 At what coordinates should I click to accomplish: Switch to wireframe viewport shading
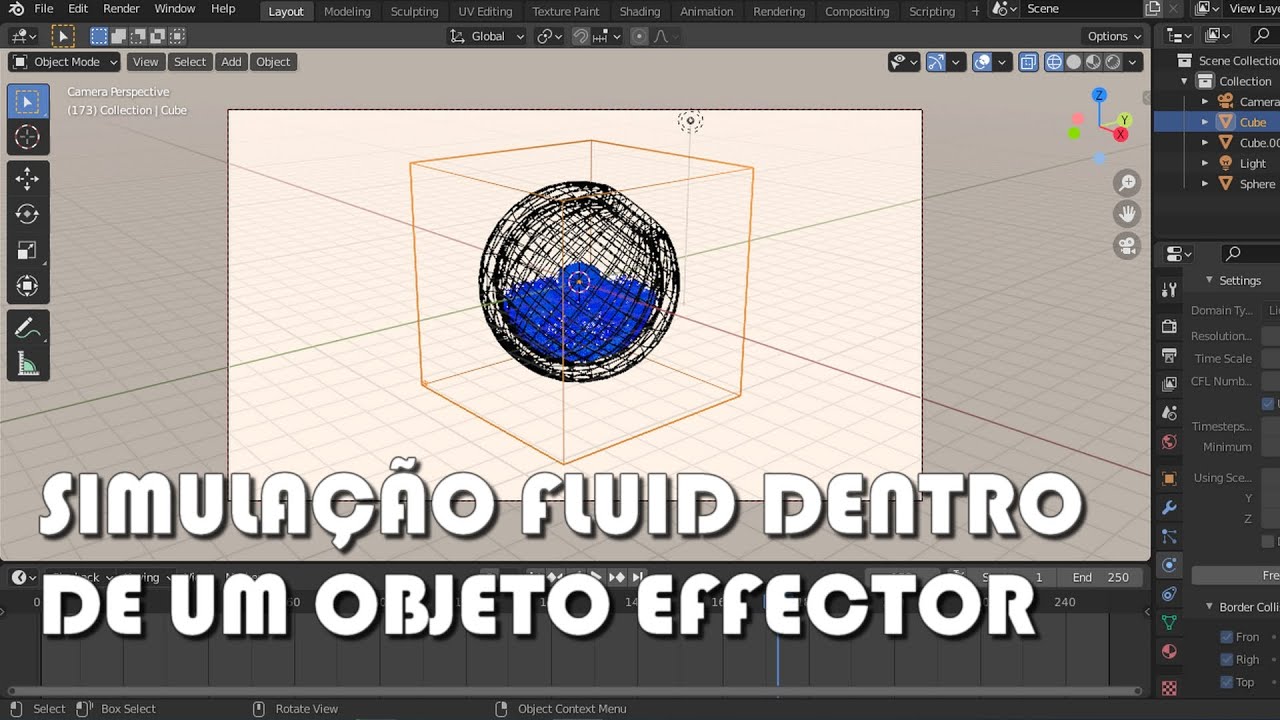click(x=1054, y=62)
